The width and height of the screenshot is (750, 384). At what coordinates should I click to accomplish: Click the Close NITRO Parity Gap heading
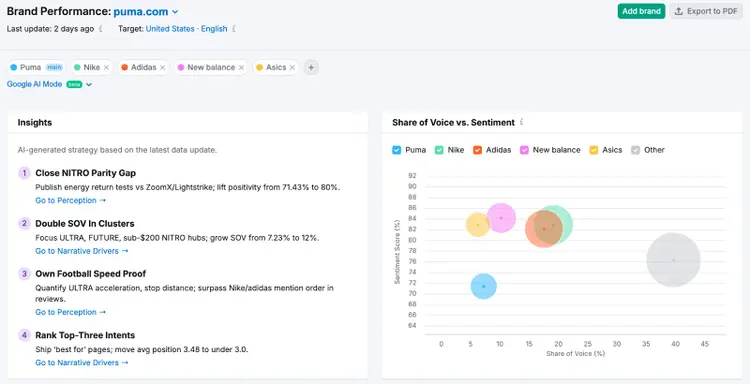point(86,173)
